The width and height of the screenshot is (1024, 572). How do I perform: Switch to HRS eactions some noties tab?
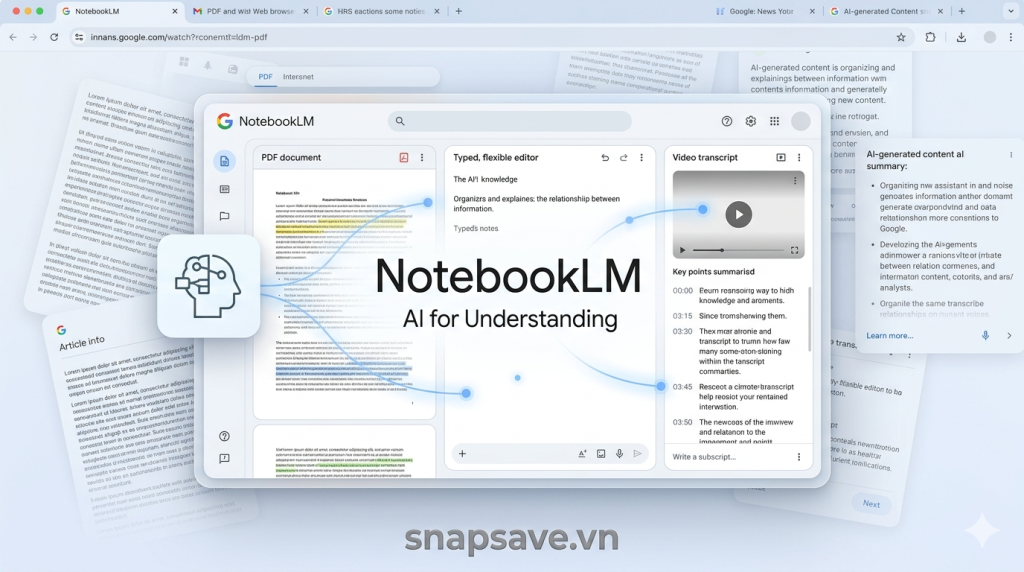point(381,11)
